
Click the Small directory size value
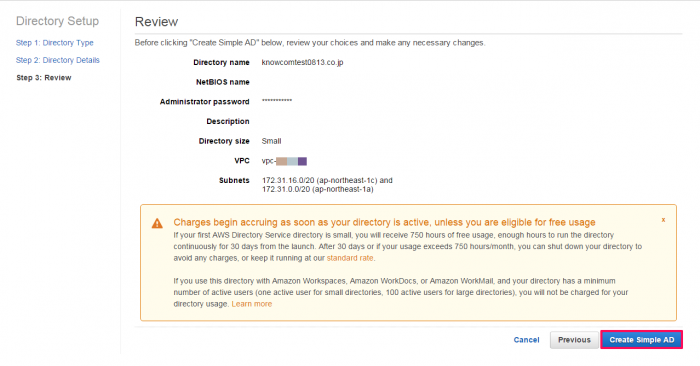(271, 141)
